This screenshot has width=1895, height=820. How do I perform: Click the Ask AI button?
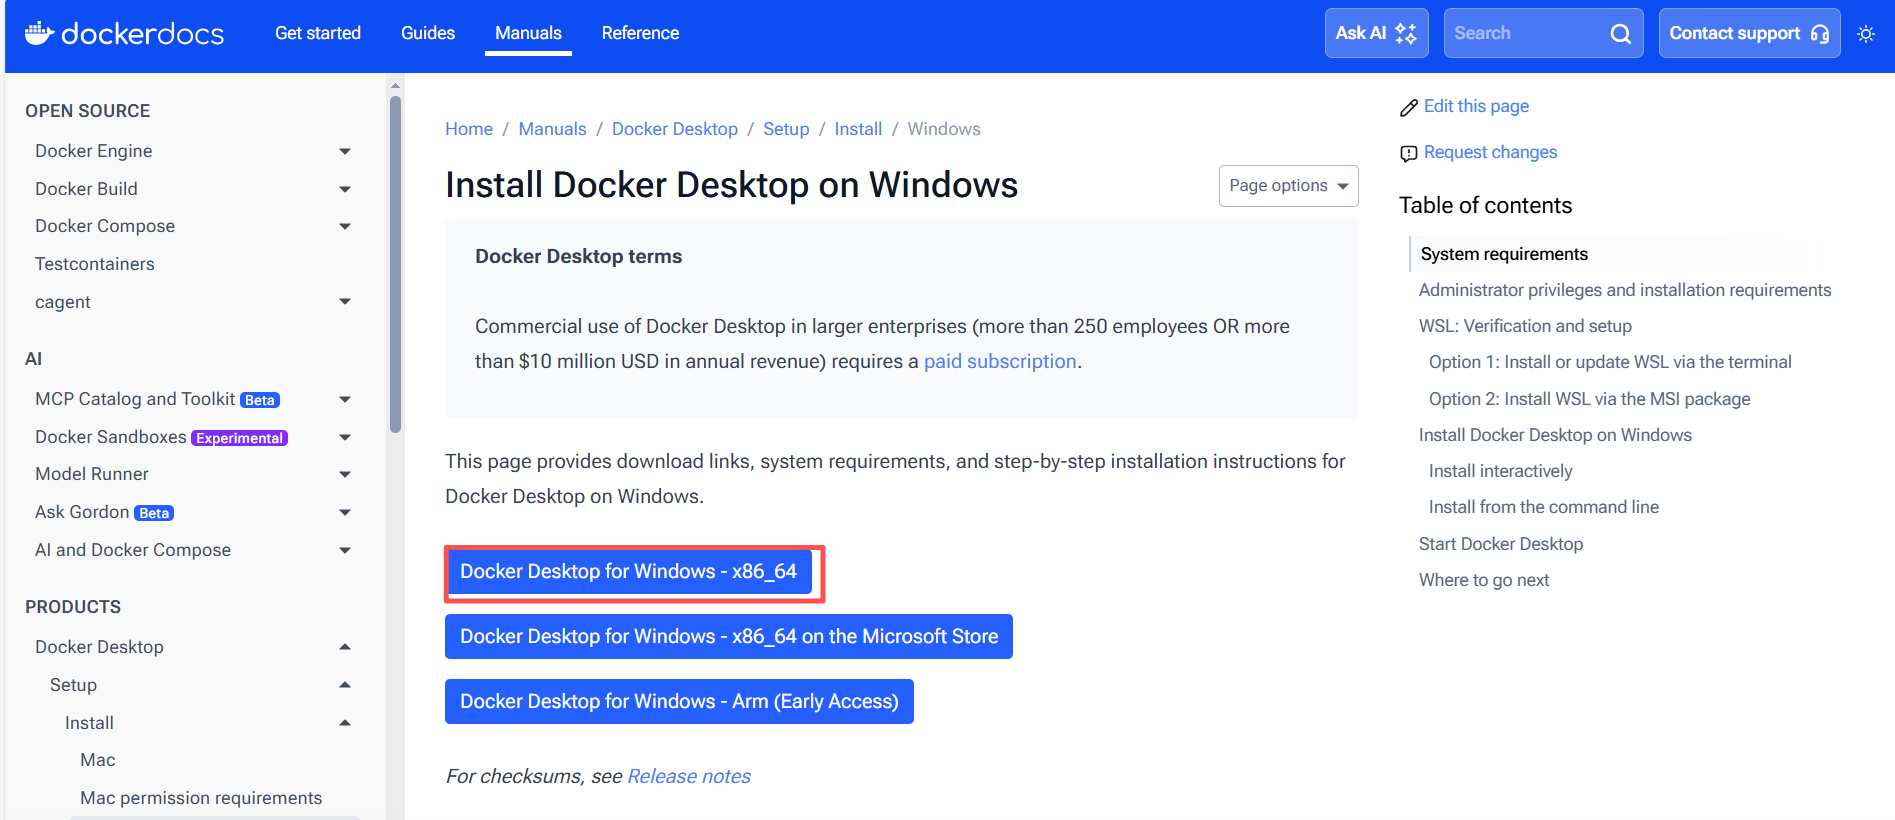pyautogui.click(x=1376, y=33)
